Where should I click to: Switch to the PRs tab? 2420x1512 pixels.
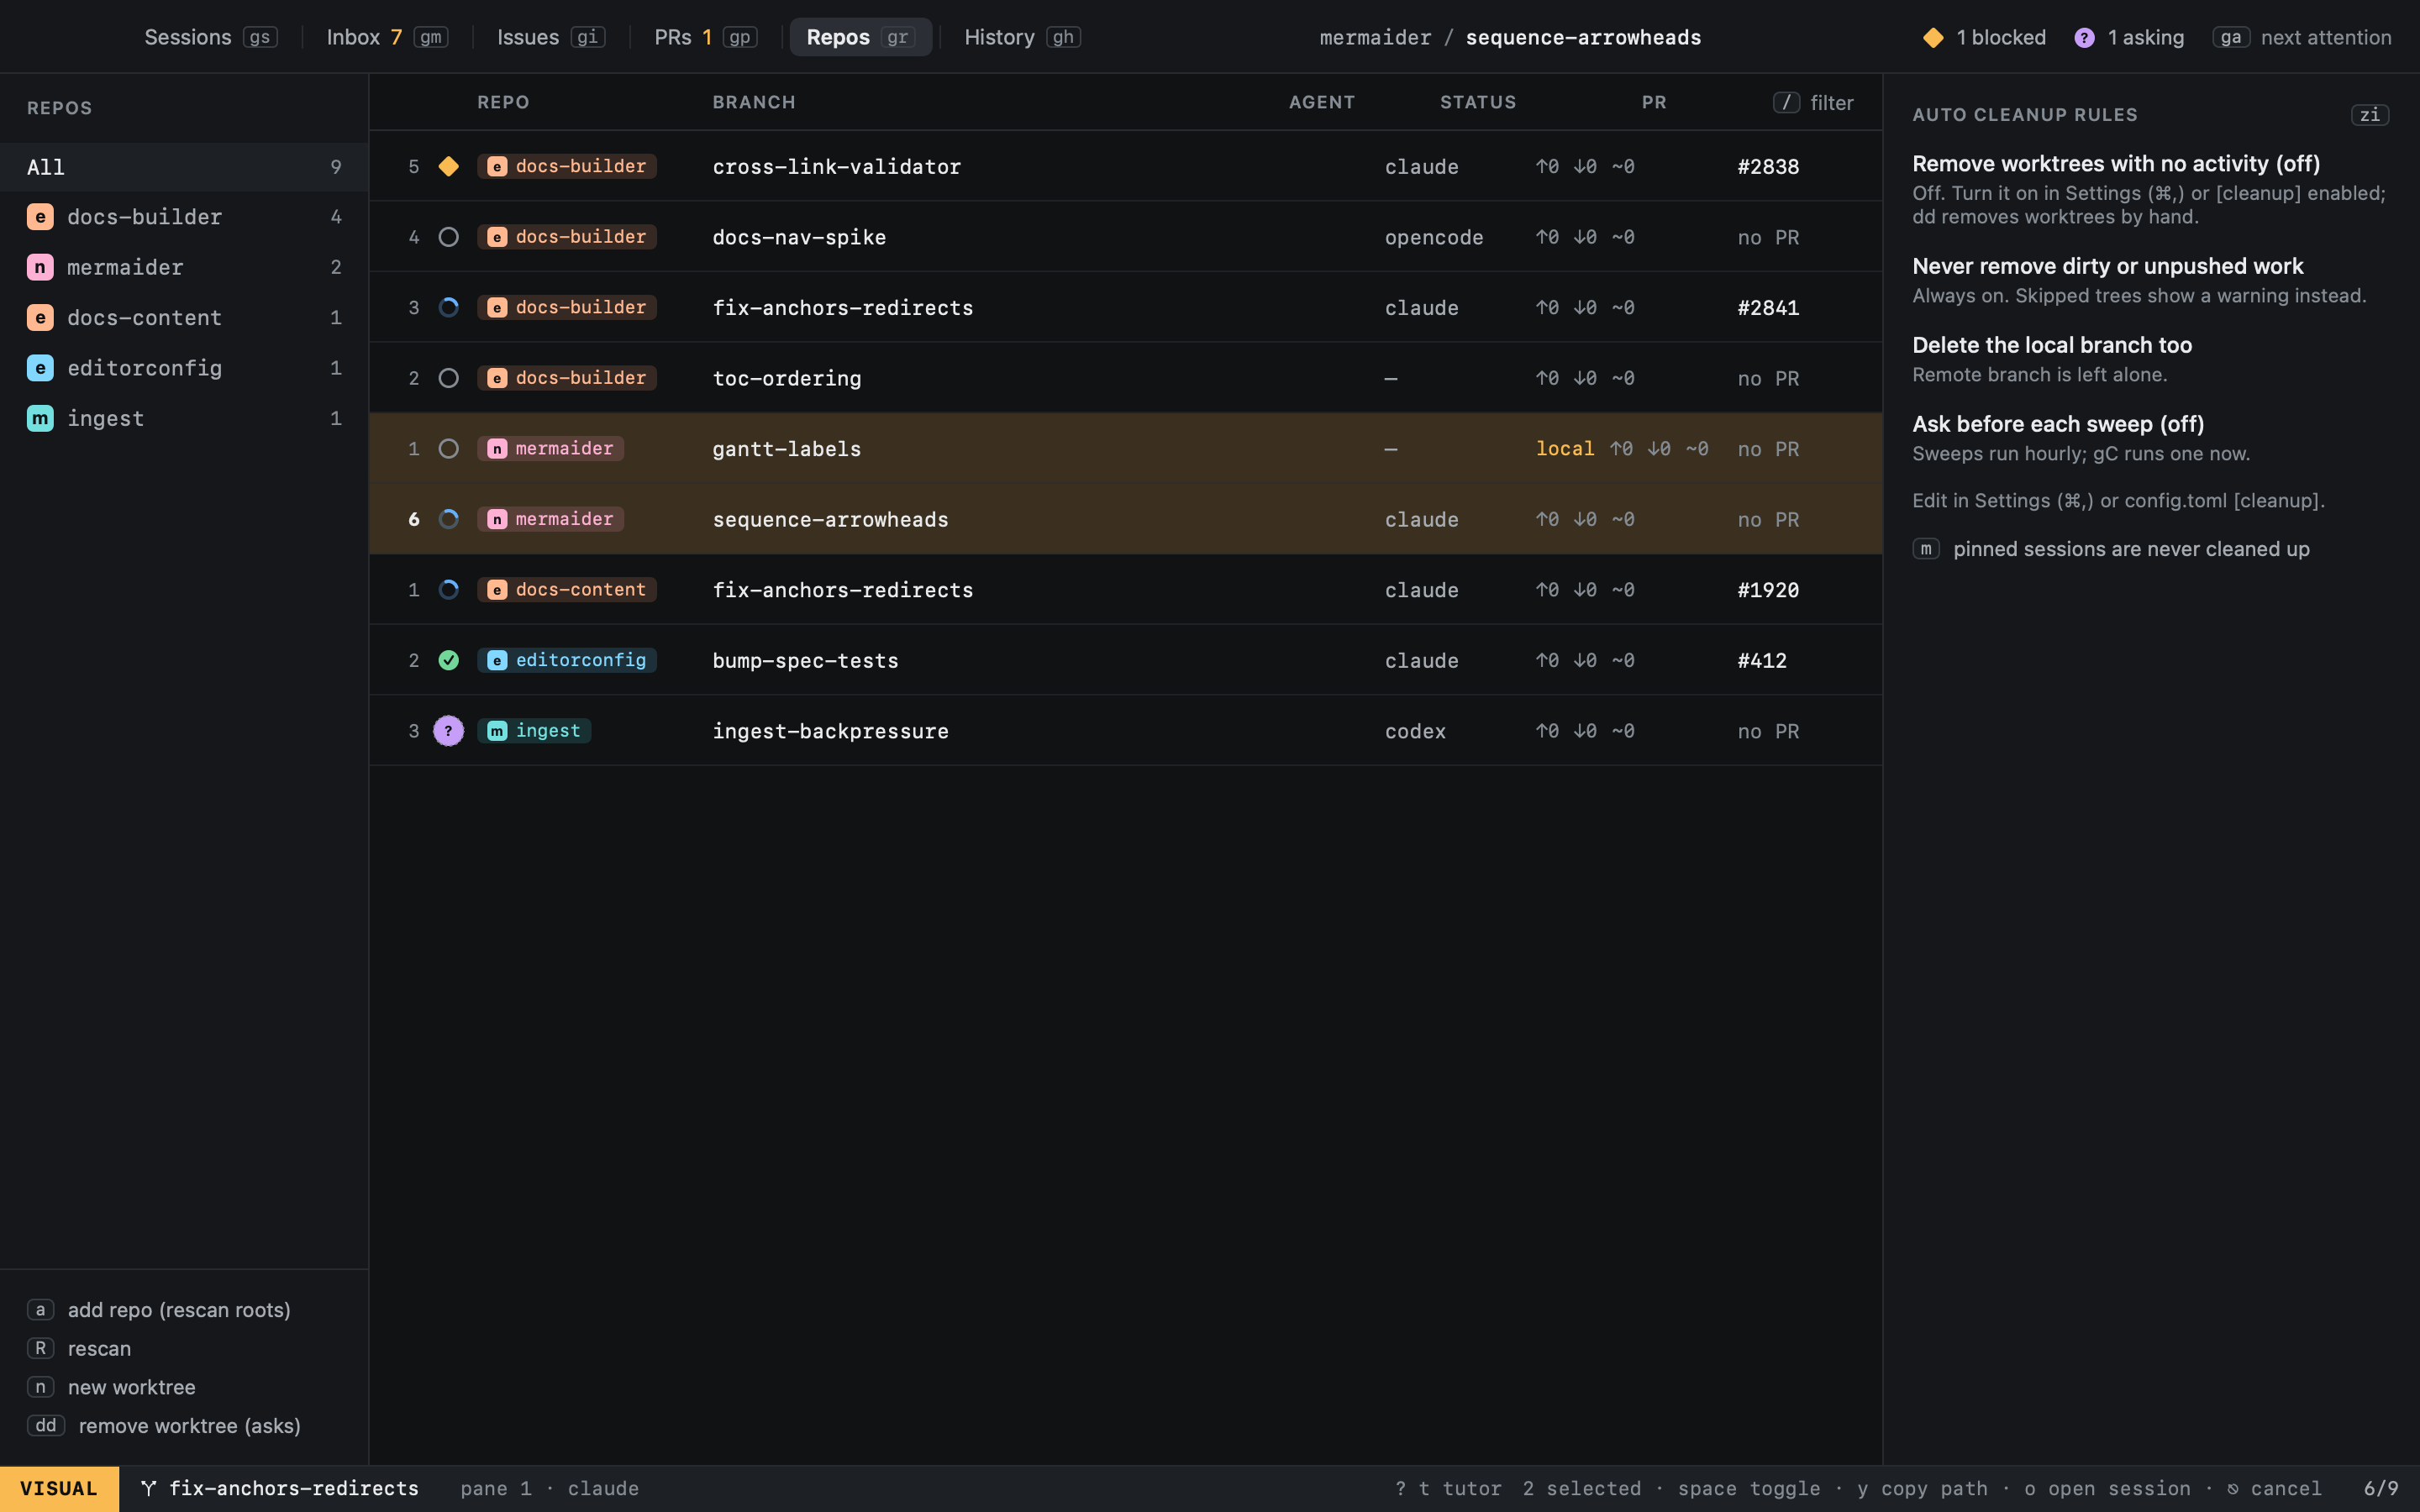coord(705,37)
